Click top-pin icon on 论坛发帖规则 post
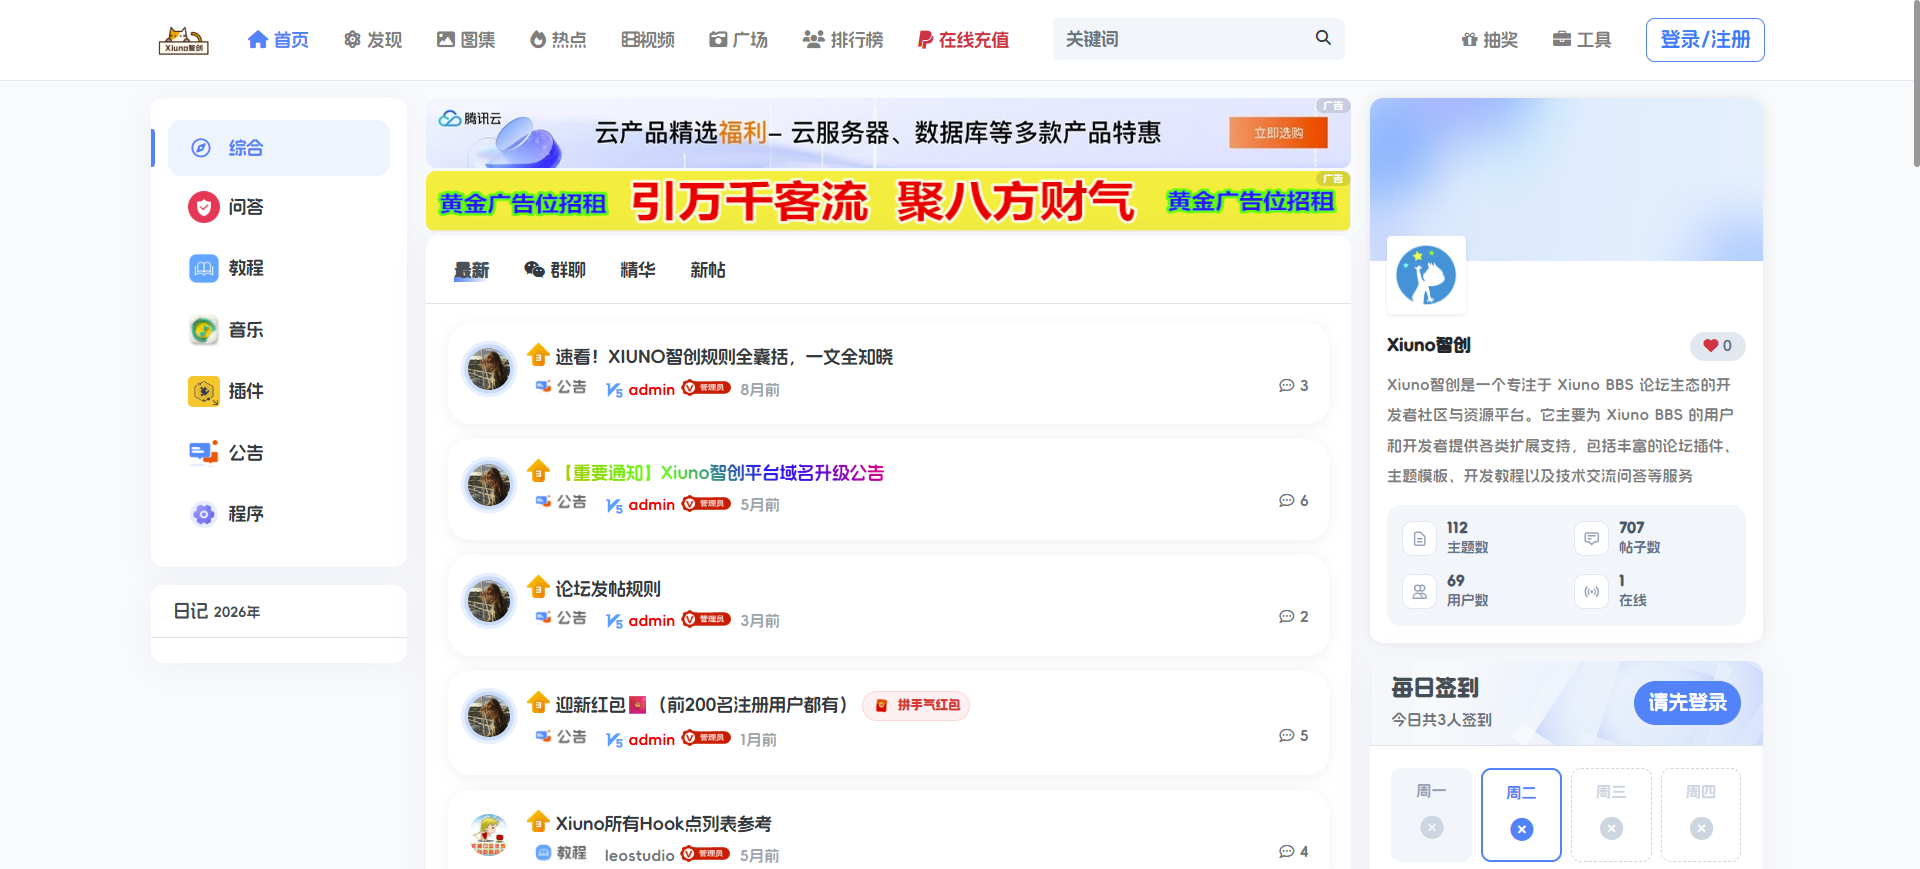 click(x=538, y=586)
